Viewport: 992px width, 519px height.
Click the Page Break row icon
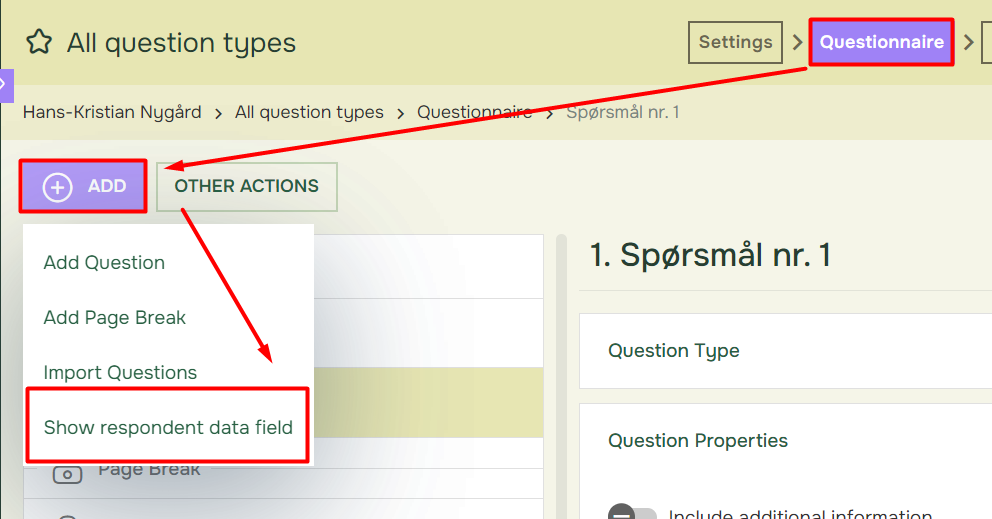click(x=68, y=474)
